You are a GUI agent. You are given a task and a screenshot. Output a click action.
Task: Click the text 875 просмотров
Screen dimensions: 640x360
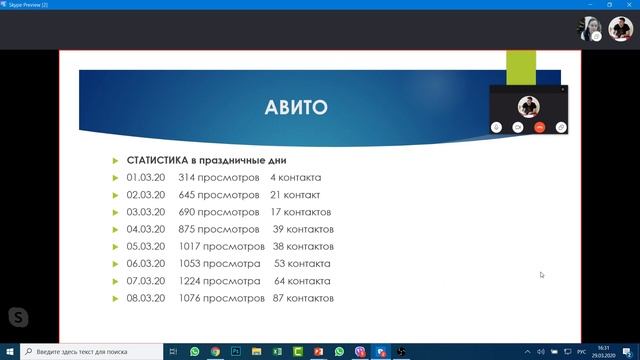219,229
